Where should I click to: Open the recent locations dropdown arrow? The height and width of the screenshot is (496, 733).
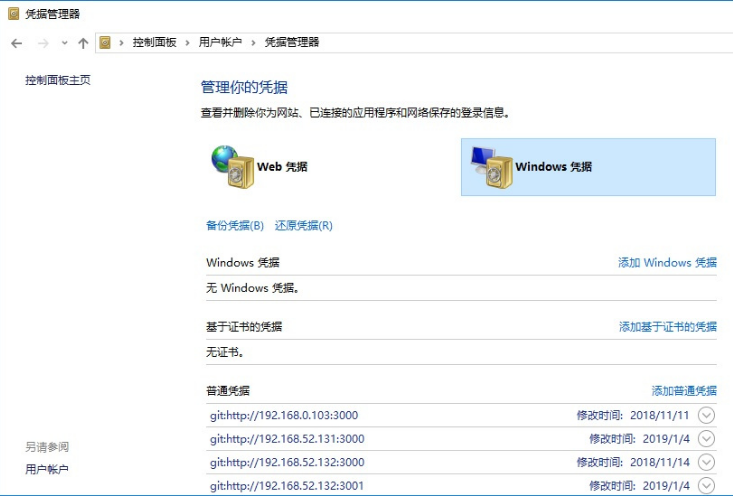pyautogui.click(x=65, y=43)
